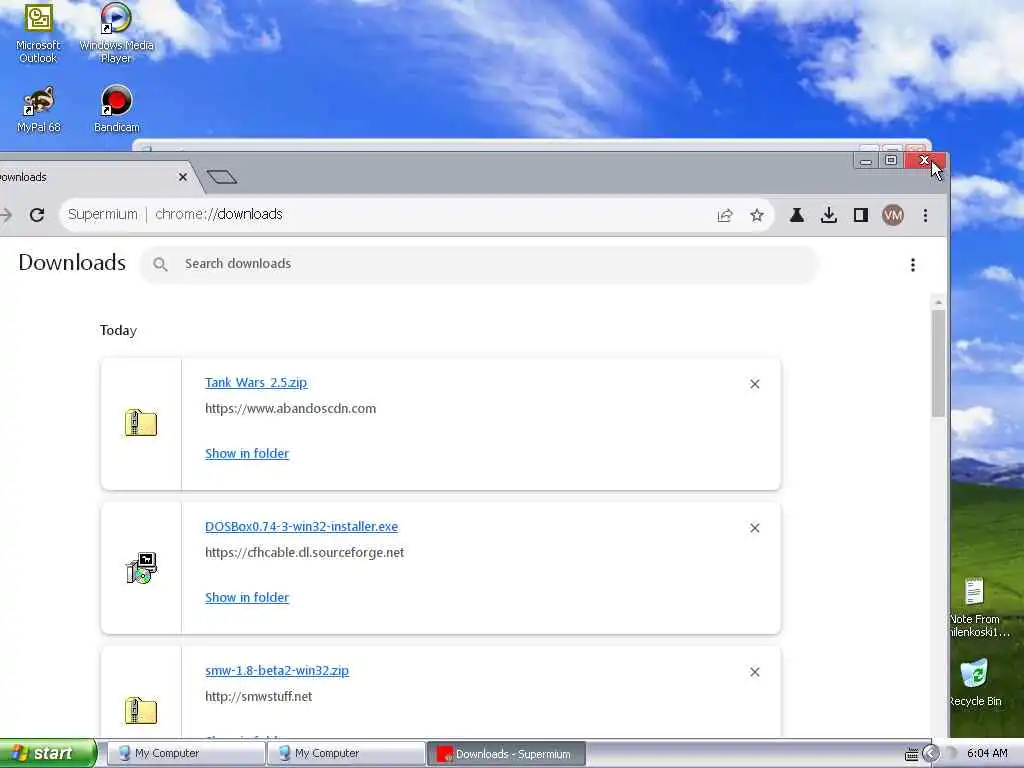Viewport: 1024px width, 768px height.
Task: Open Windows Media Player desktop shortcut
Action: (x=116, y=34)
